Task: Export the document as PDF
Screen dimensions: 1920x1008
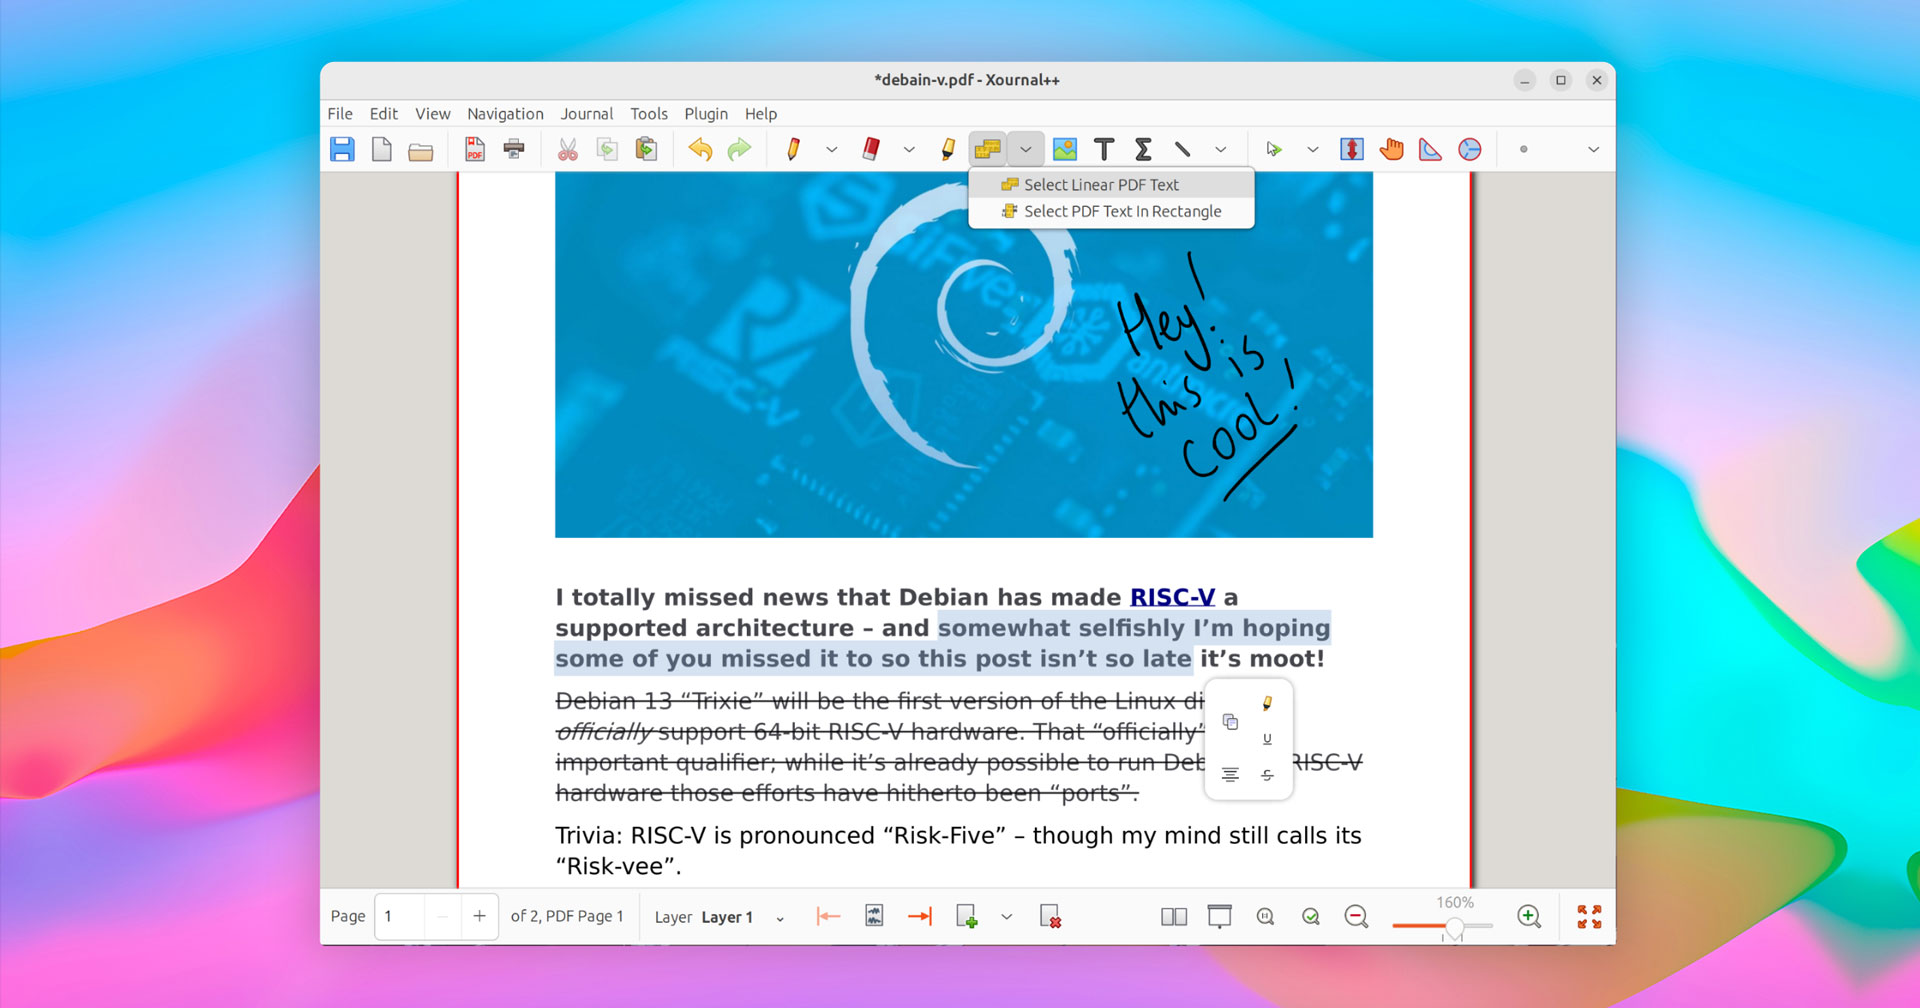Action: click(475, 150)
